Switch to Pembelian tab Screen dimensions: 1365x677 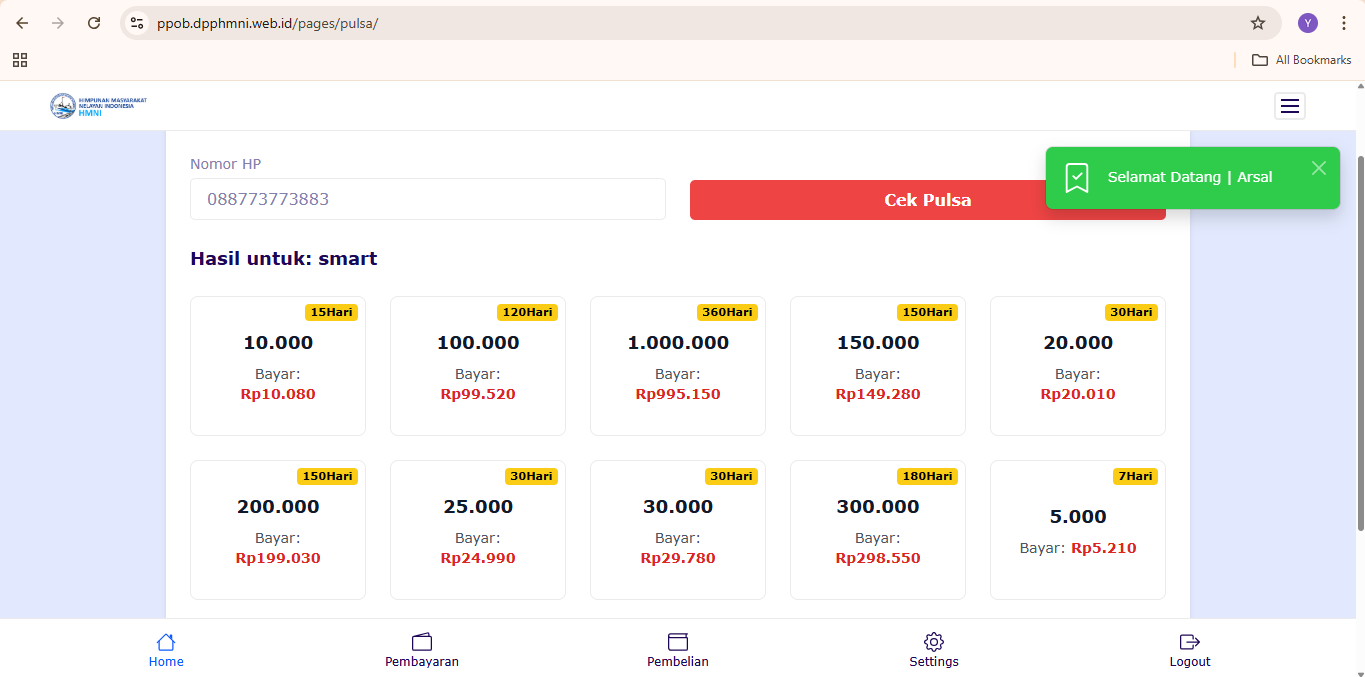coord(678,650)
